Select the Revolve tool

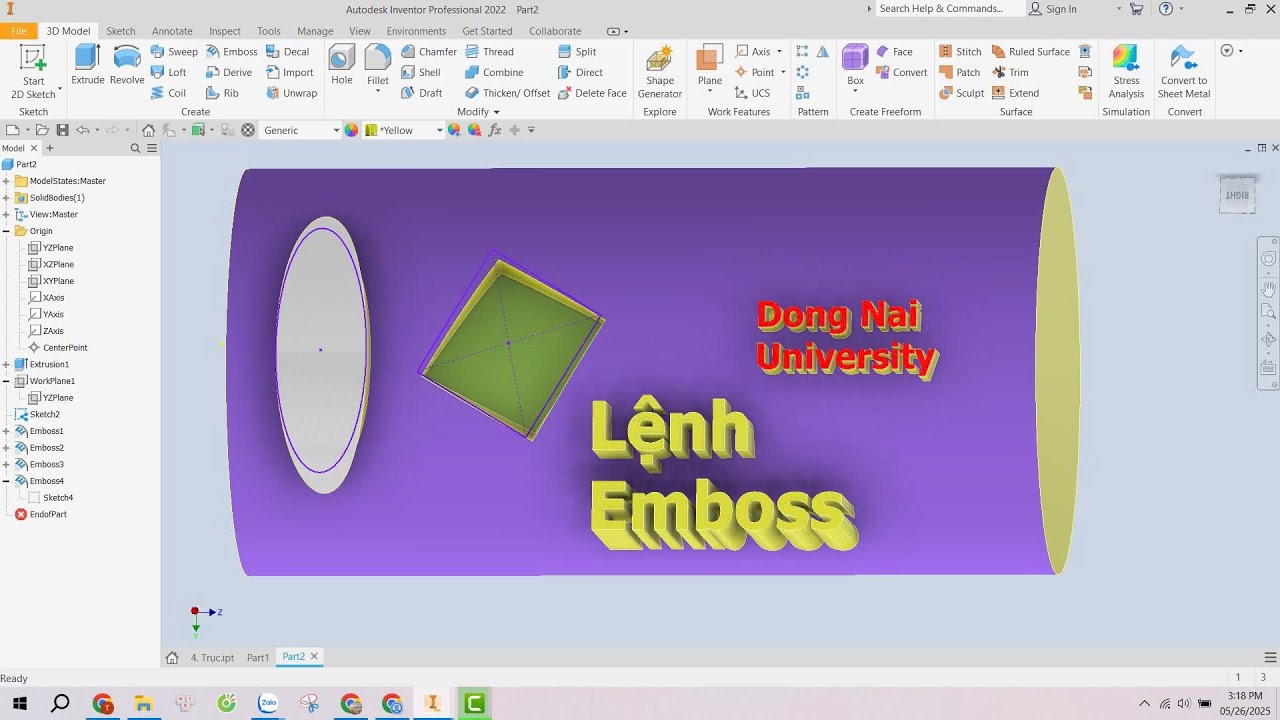[x=127, y=65]
